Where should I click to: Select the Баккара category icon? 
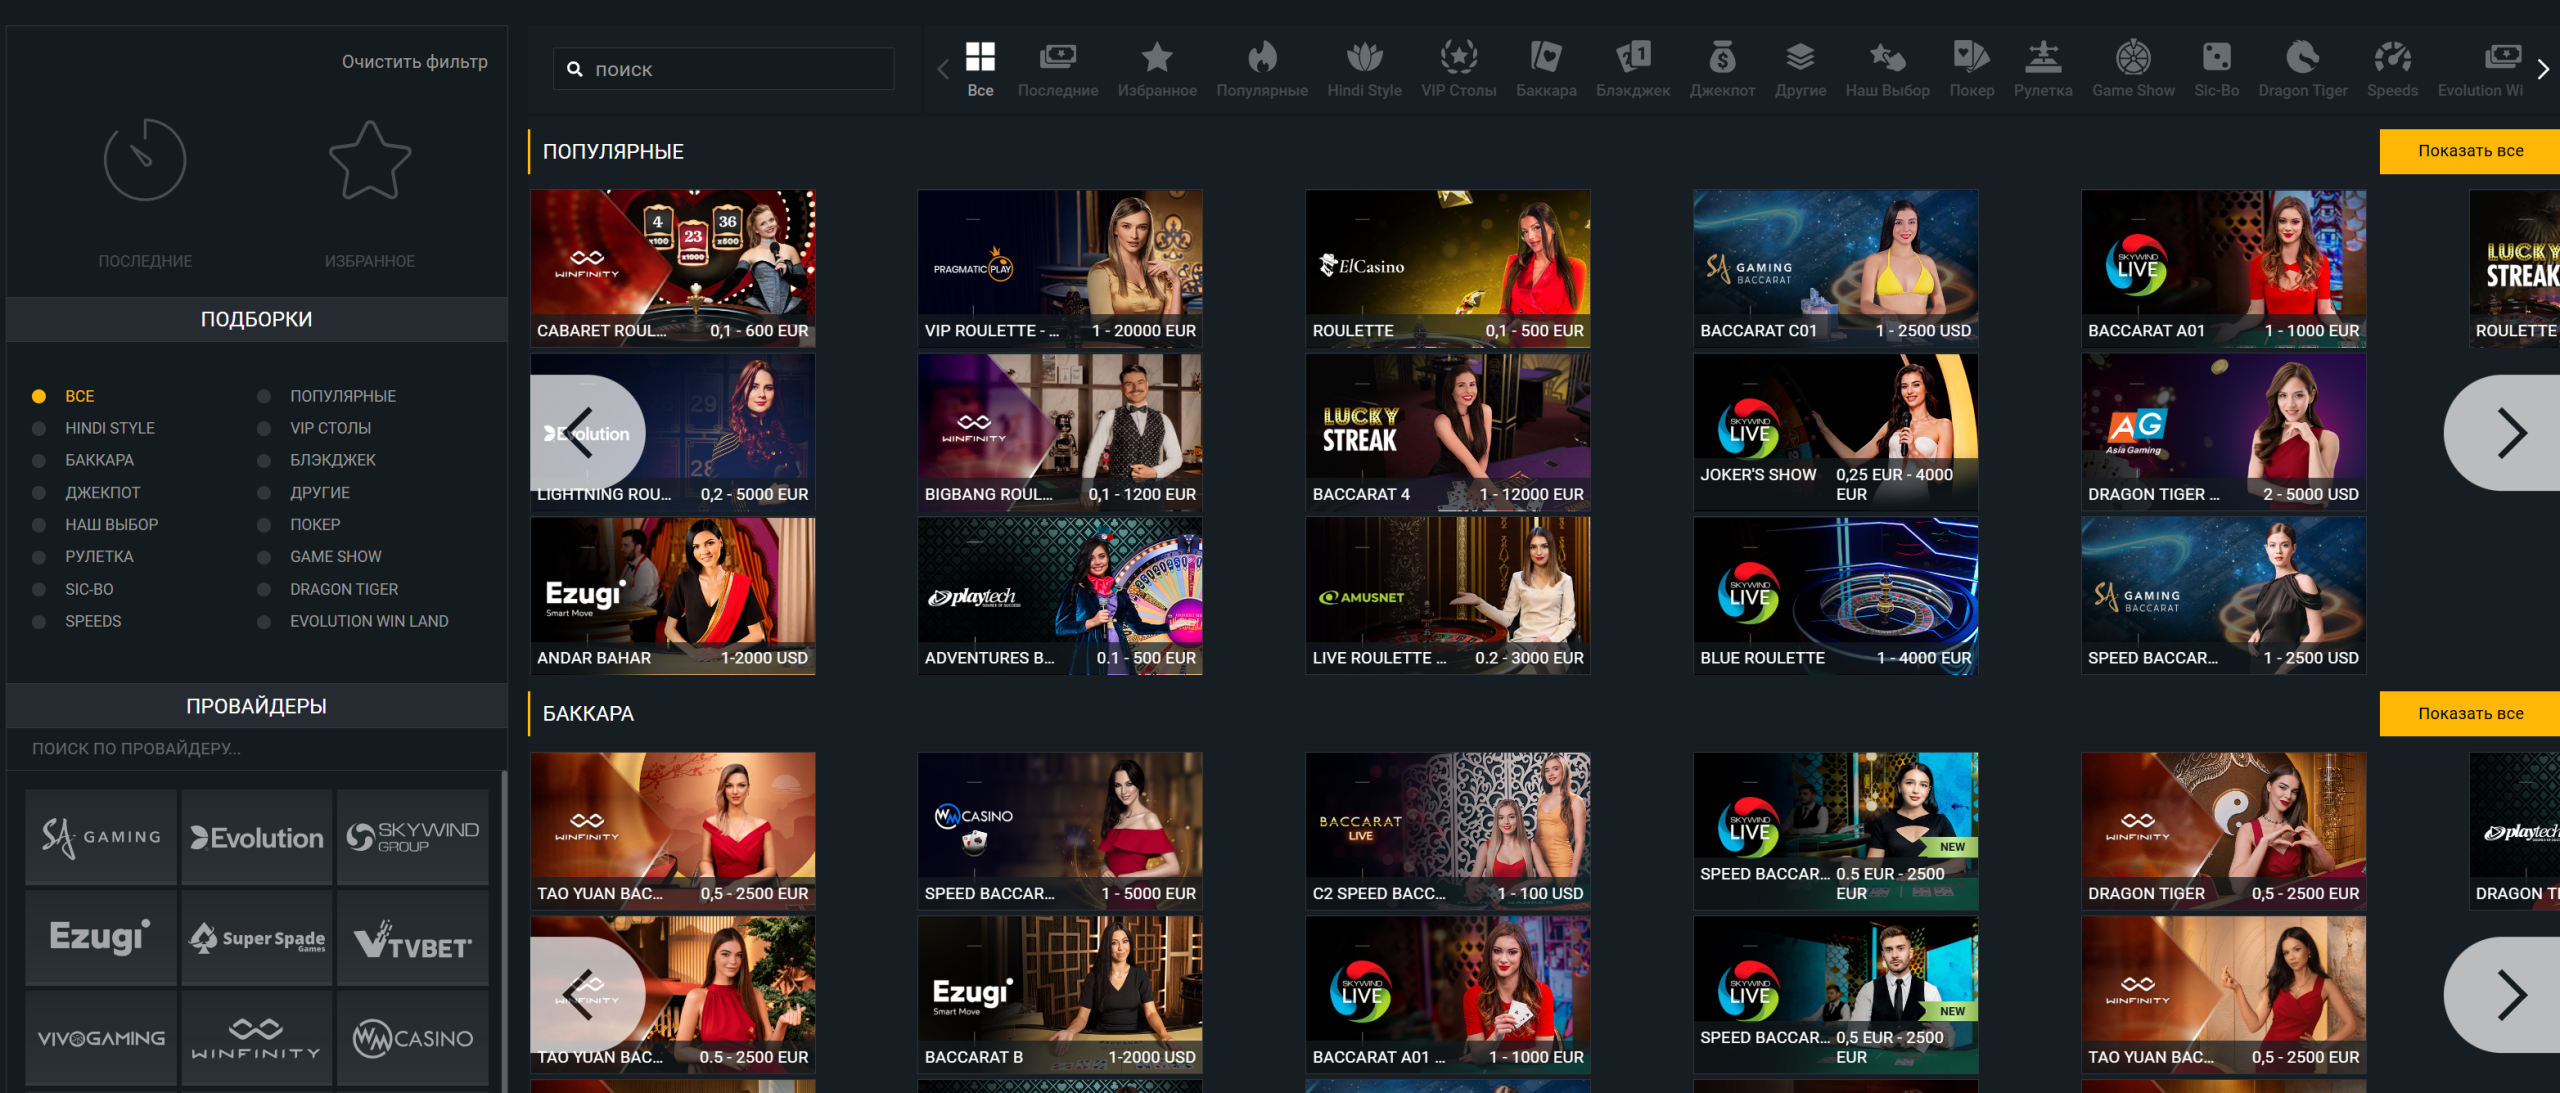[x=1545, y=56]
